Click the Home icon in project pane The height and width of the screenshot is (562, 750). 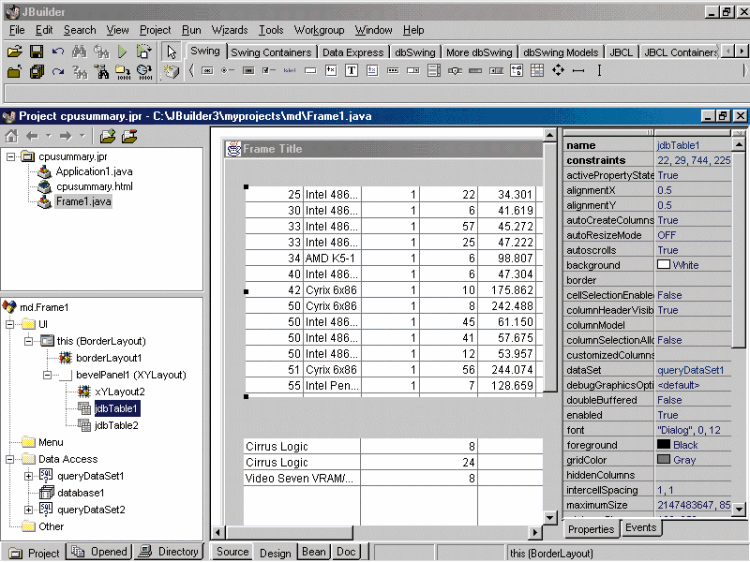tap(11, 136)
